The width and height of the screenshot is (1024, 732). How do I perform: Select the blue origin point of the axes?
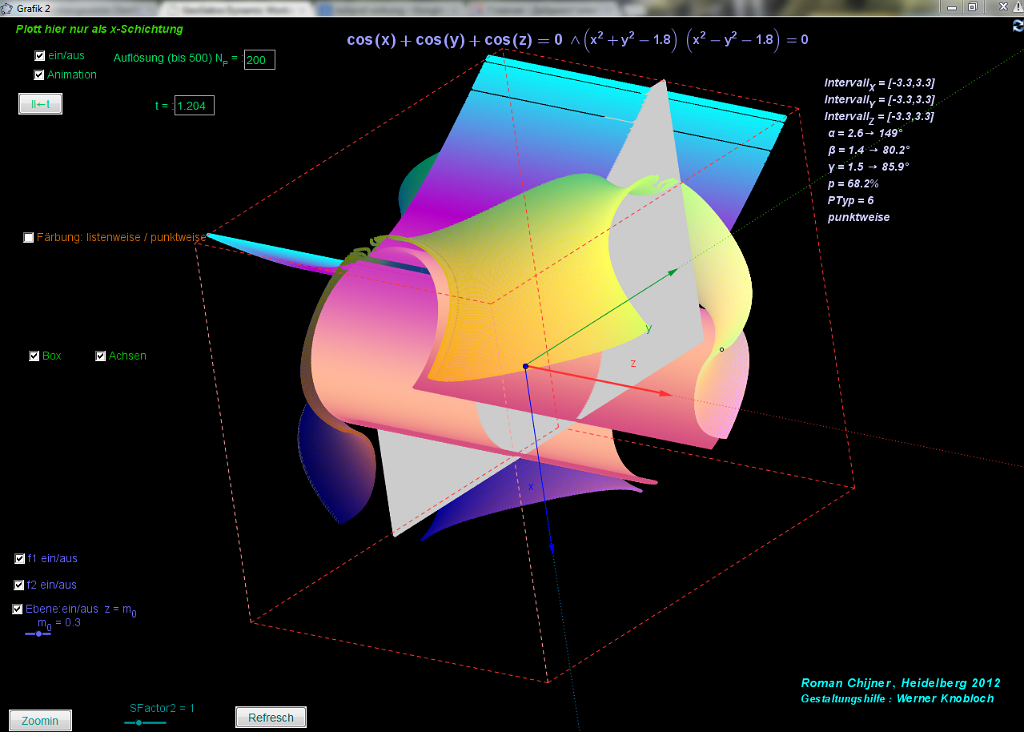pos(525,366)
